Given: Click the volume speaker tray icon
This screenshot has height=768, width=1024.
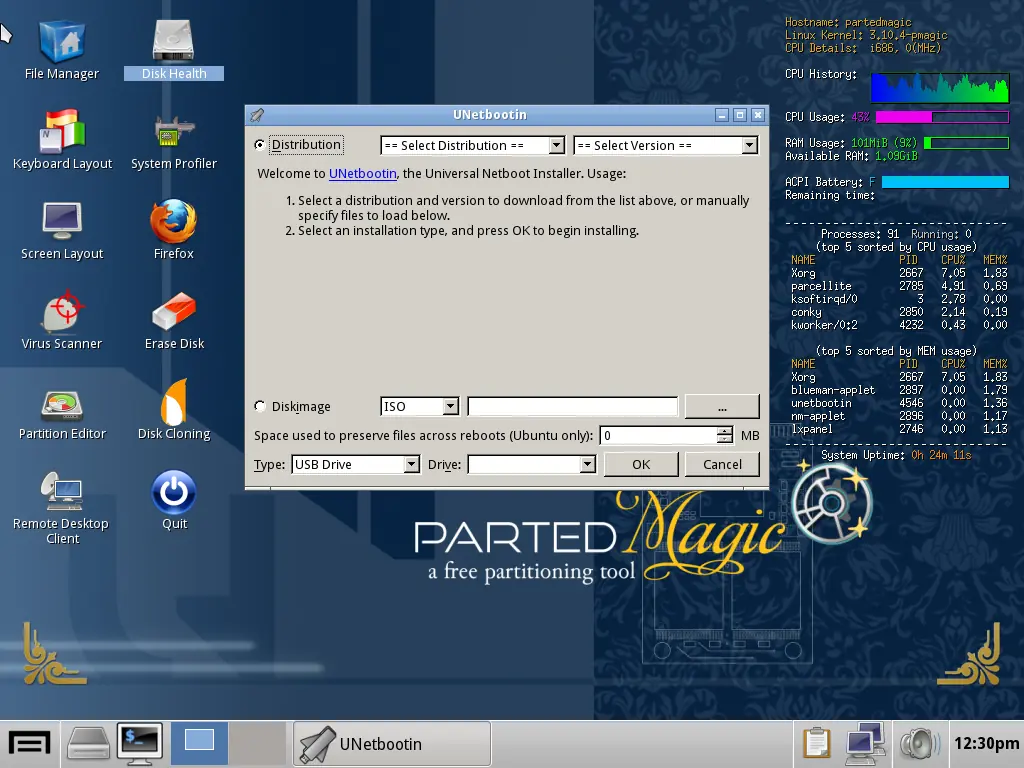Looking at the screenshot, I should pyautogui.click(x=919, y=744).
